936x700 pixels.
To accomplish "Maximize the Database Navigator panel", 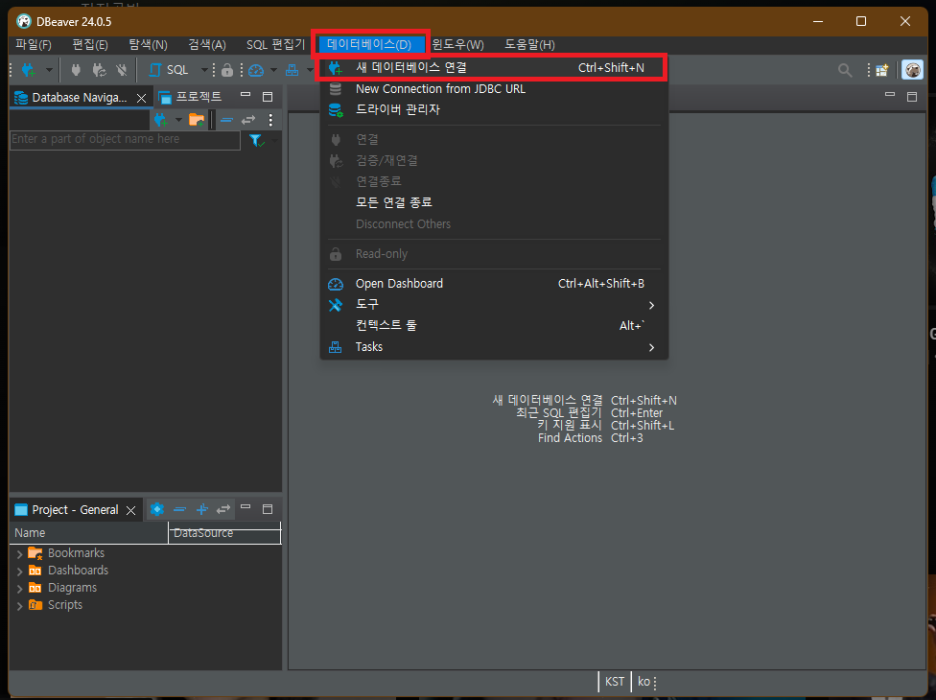I will coord(267,97).
